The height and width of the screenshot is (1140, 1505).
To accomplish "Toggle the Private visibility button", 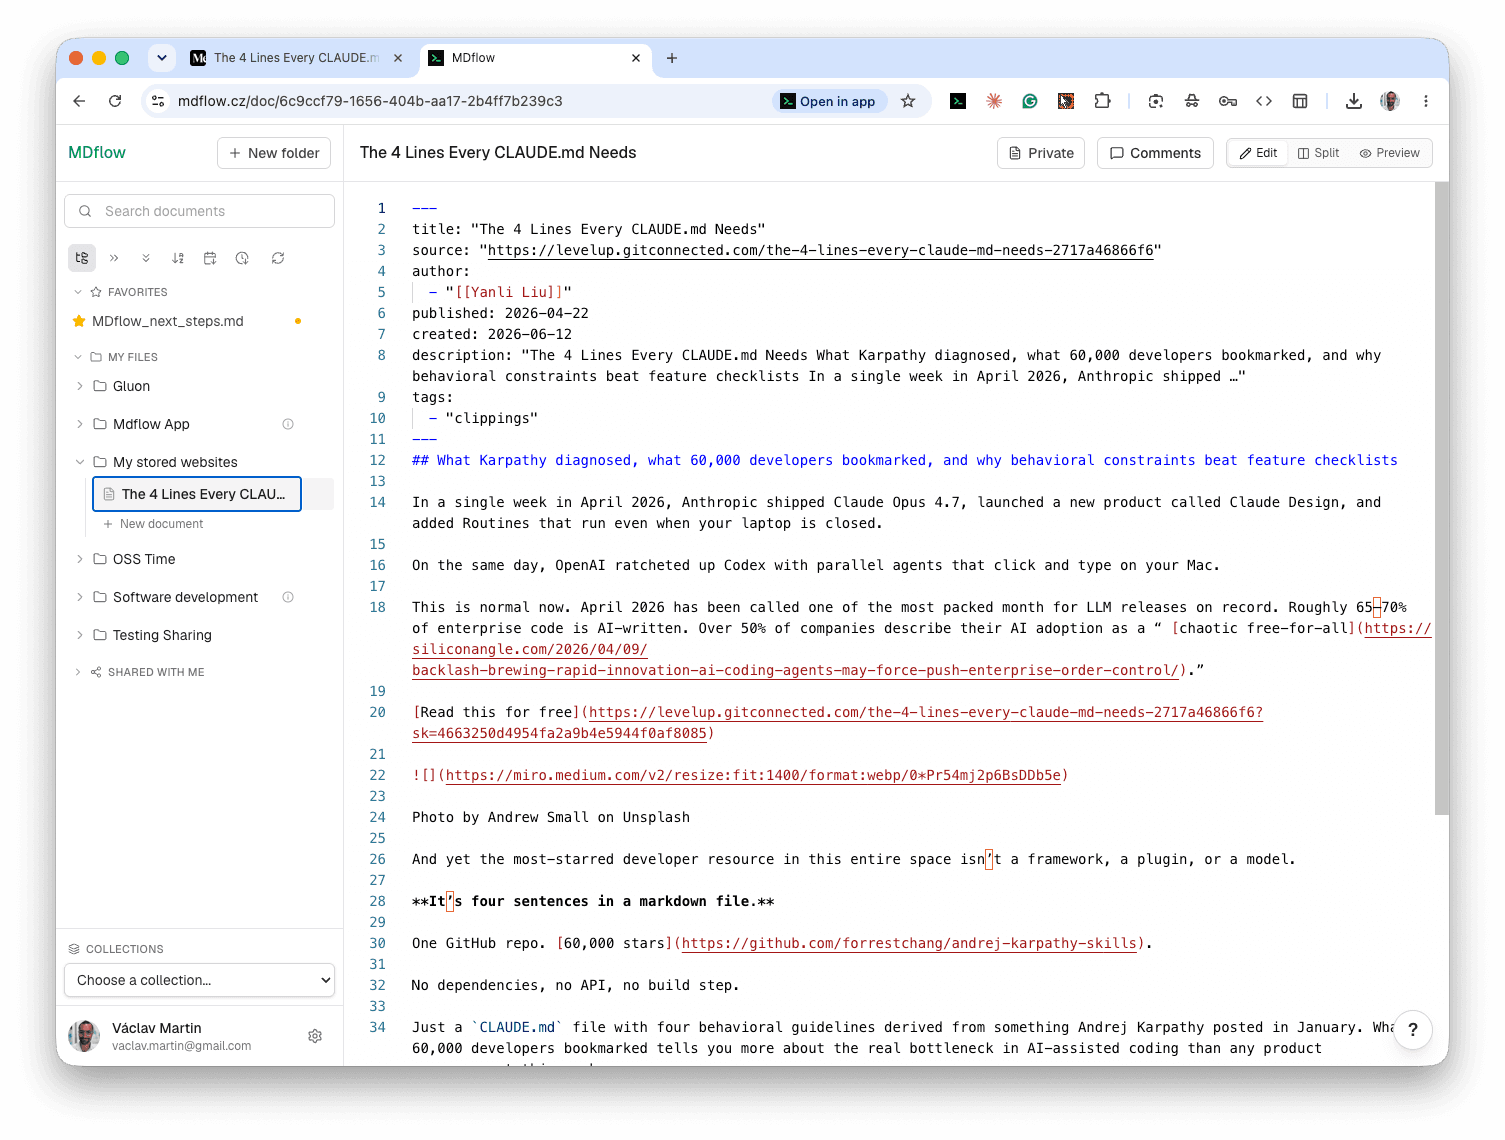I will (x=1041, y=153).
